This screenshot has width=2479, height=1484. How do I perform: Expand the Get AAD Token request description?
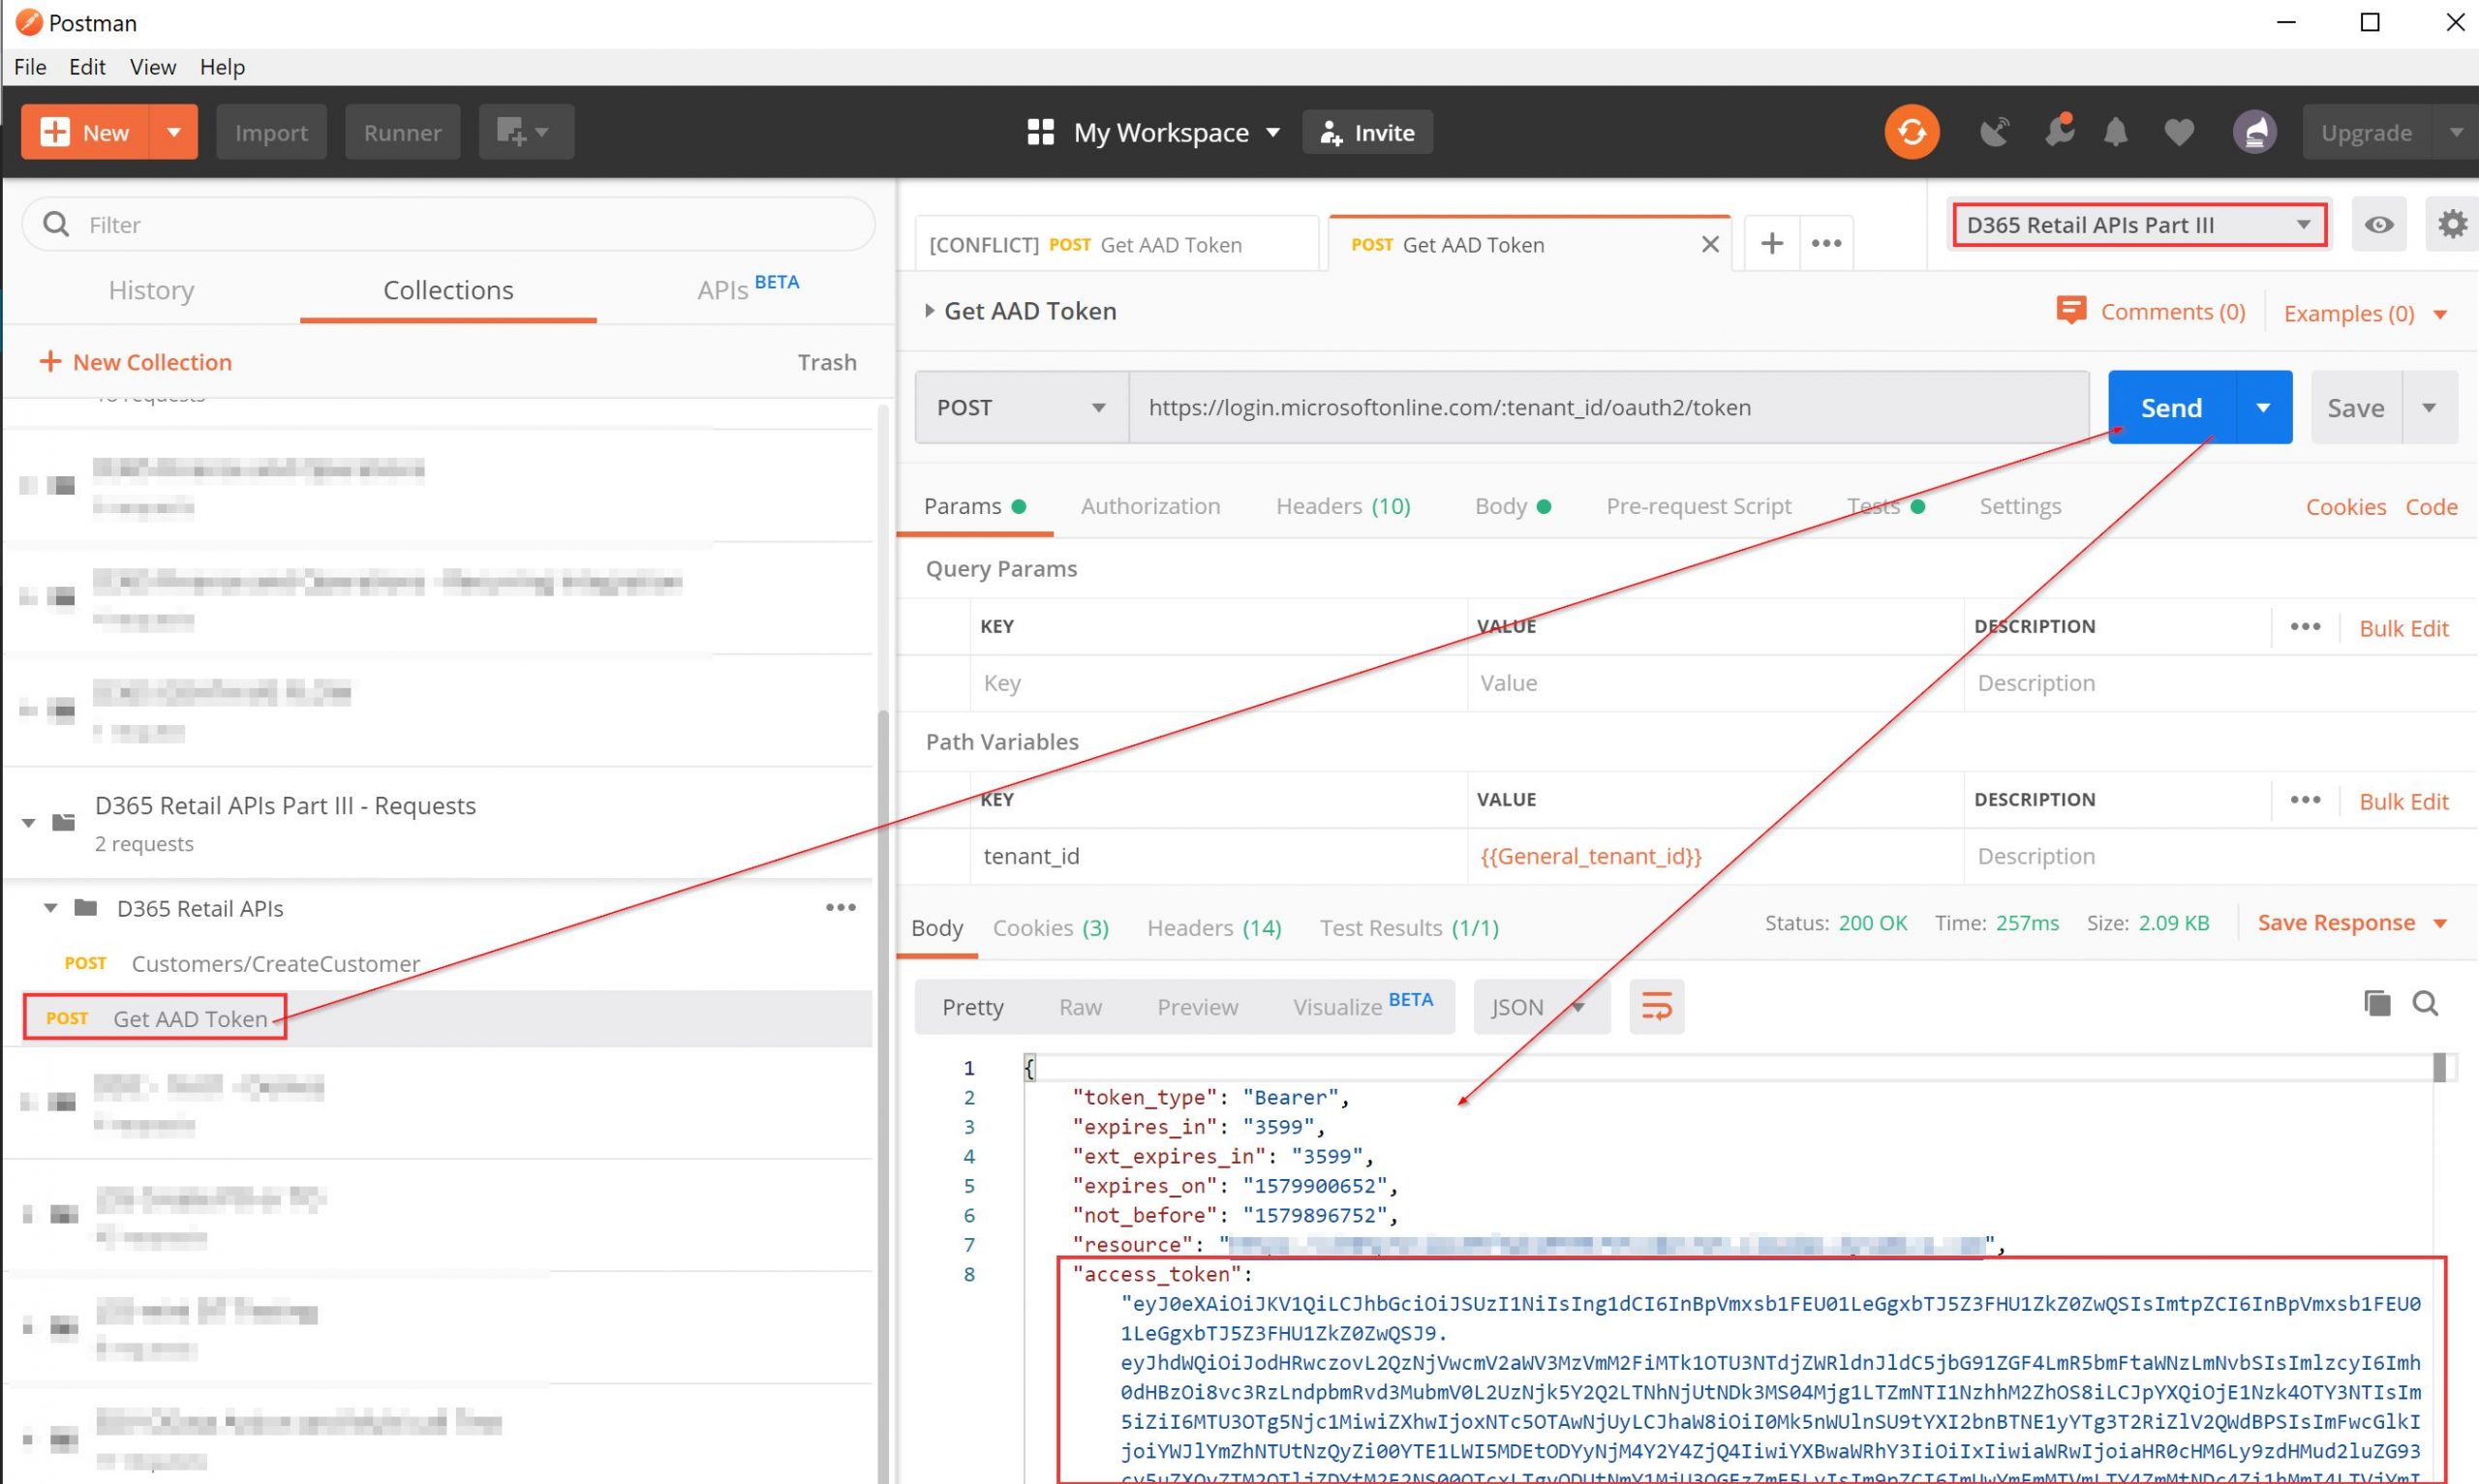(929, 311)
